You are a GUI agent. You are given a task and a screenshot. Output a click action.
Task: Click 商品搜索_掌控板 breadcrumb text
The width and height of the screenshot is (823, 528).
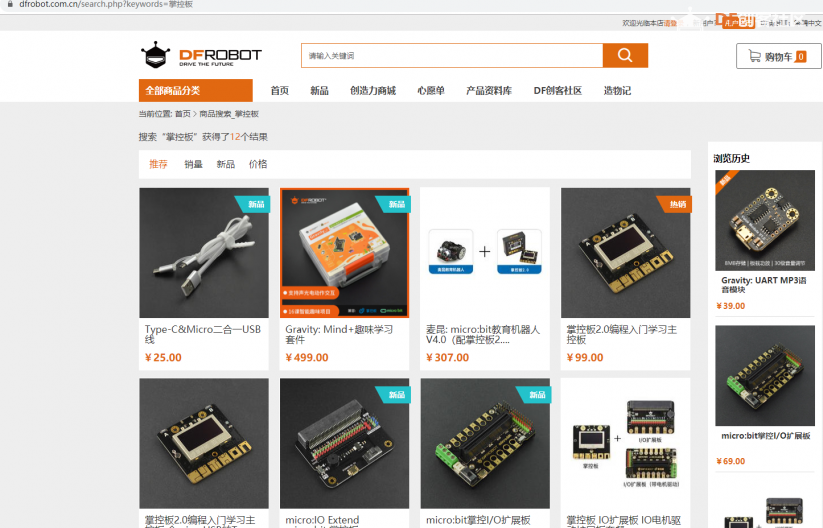[229, 114]
